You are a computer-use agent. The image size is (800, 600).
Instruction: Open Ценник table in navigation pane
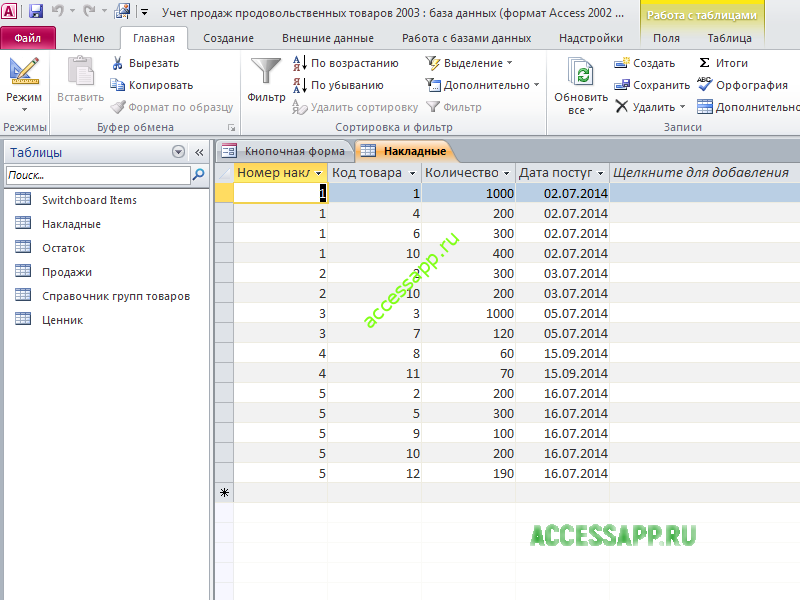tap(62, 320)
